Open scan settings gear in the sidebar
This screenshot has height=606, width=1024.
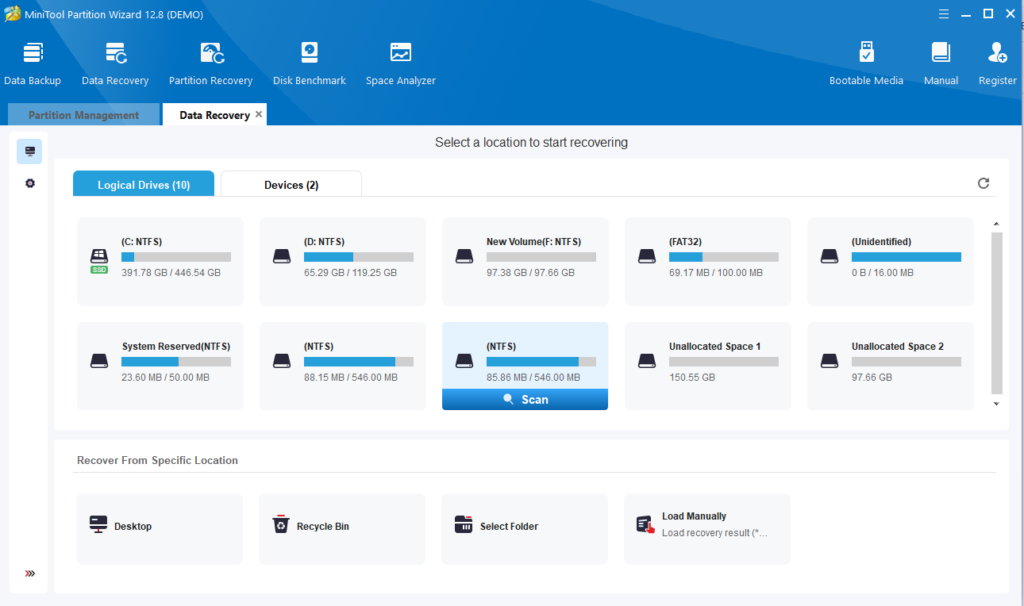tap(30, 183)
